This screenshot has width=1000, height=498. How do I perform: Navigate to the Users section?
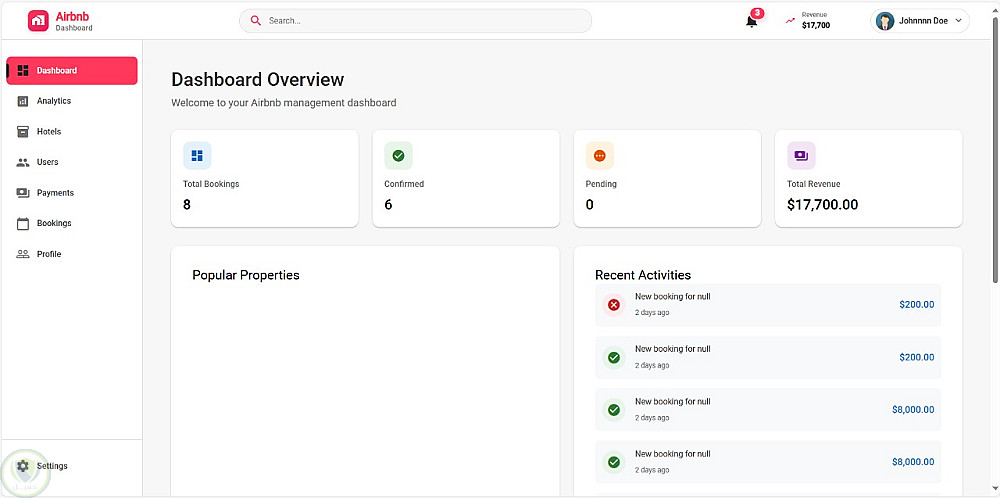[x=72, y=163]
